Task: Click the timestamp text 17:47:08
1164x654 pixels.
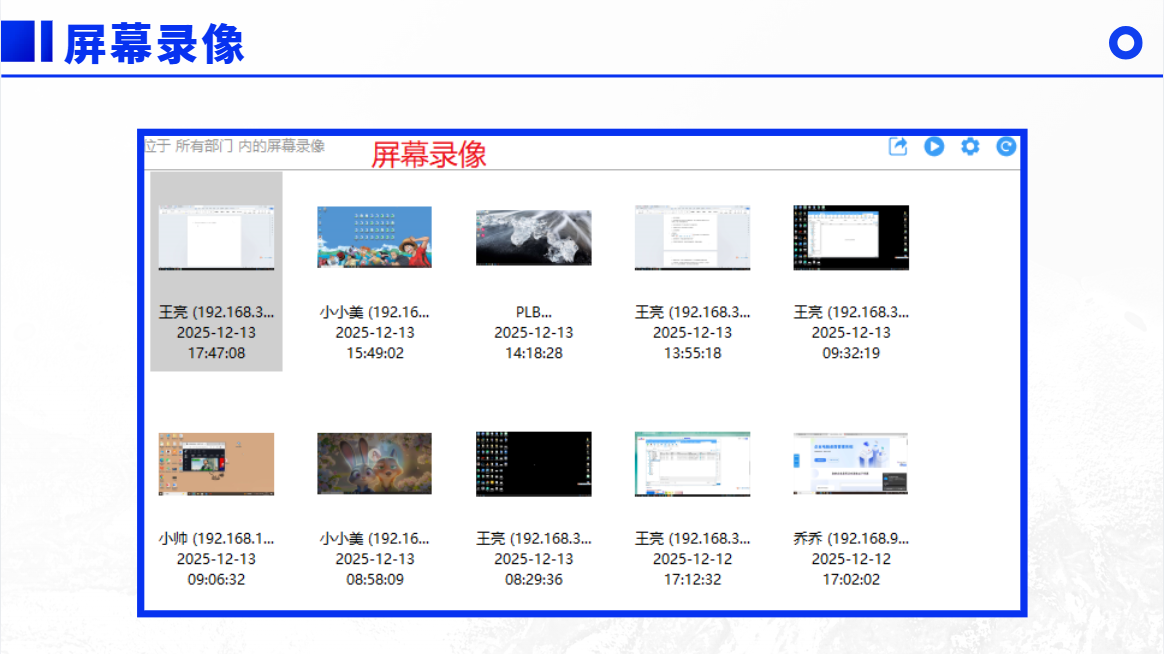Action: pyautogui.click(x=216, y=353)
